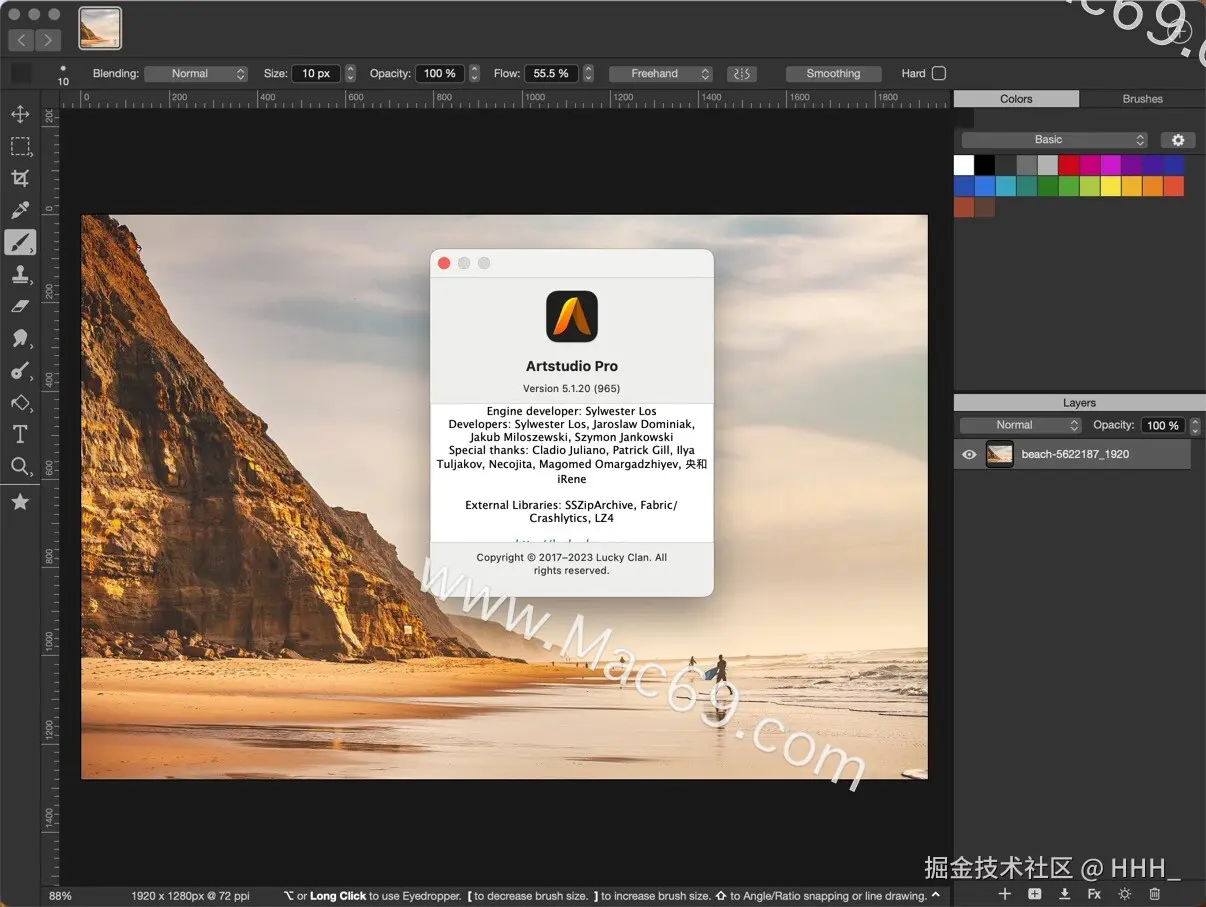Select the Paint Bucket fill tool
This screenshot has height=907, width=1206.
(x=20, y=402)
